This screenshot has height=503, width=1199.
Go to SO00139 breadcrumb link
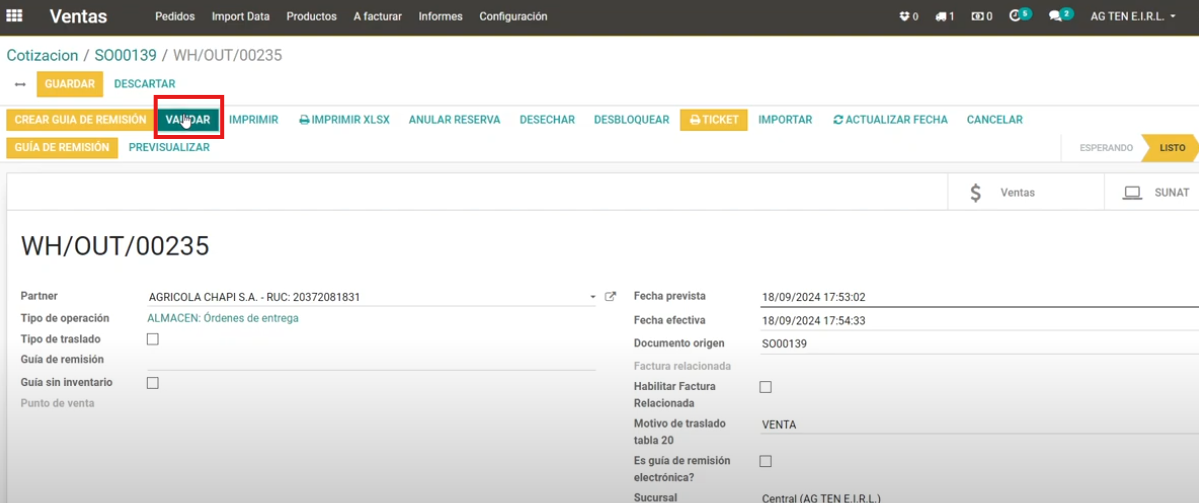125,55
